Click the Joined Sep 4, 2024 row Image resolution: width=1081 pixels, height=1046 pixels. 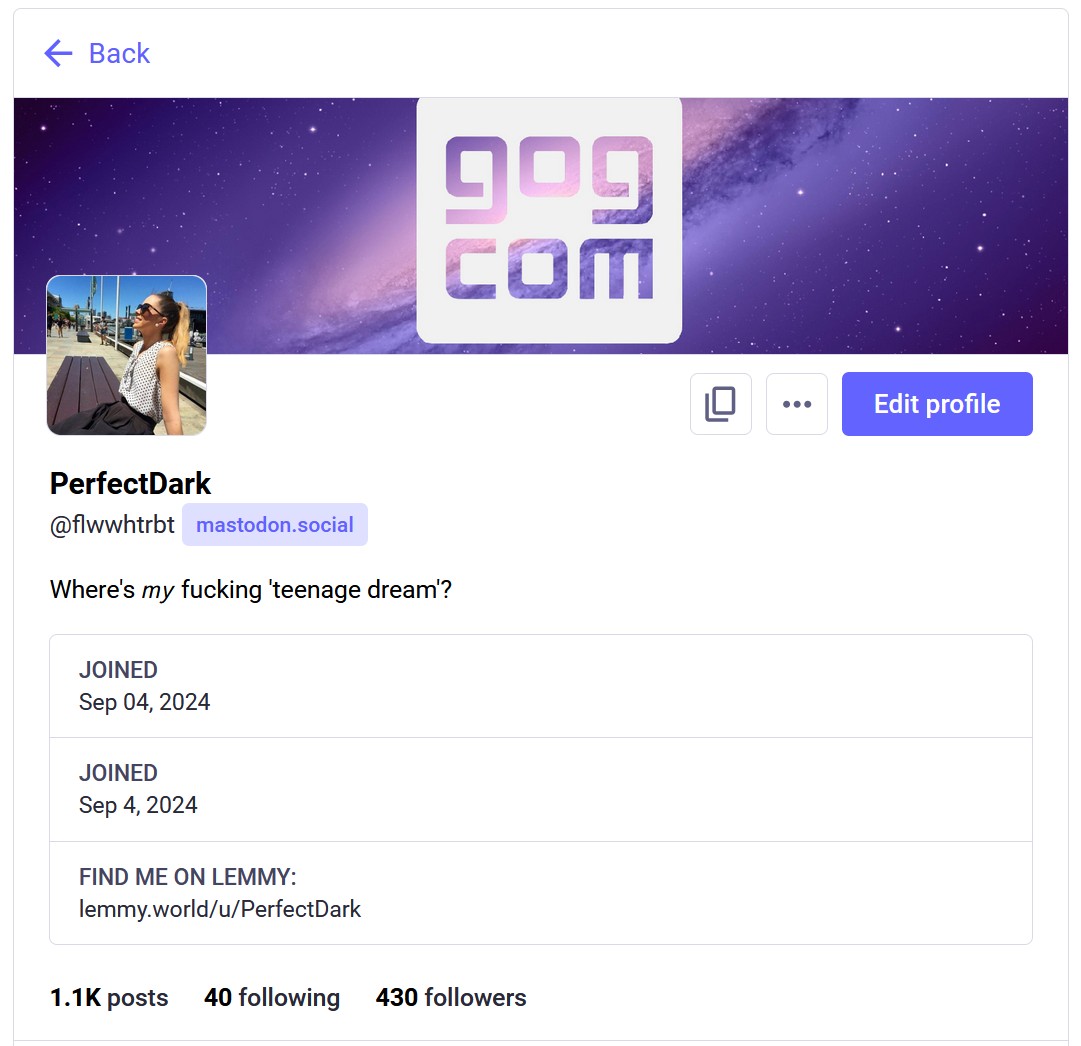540,789
